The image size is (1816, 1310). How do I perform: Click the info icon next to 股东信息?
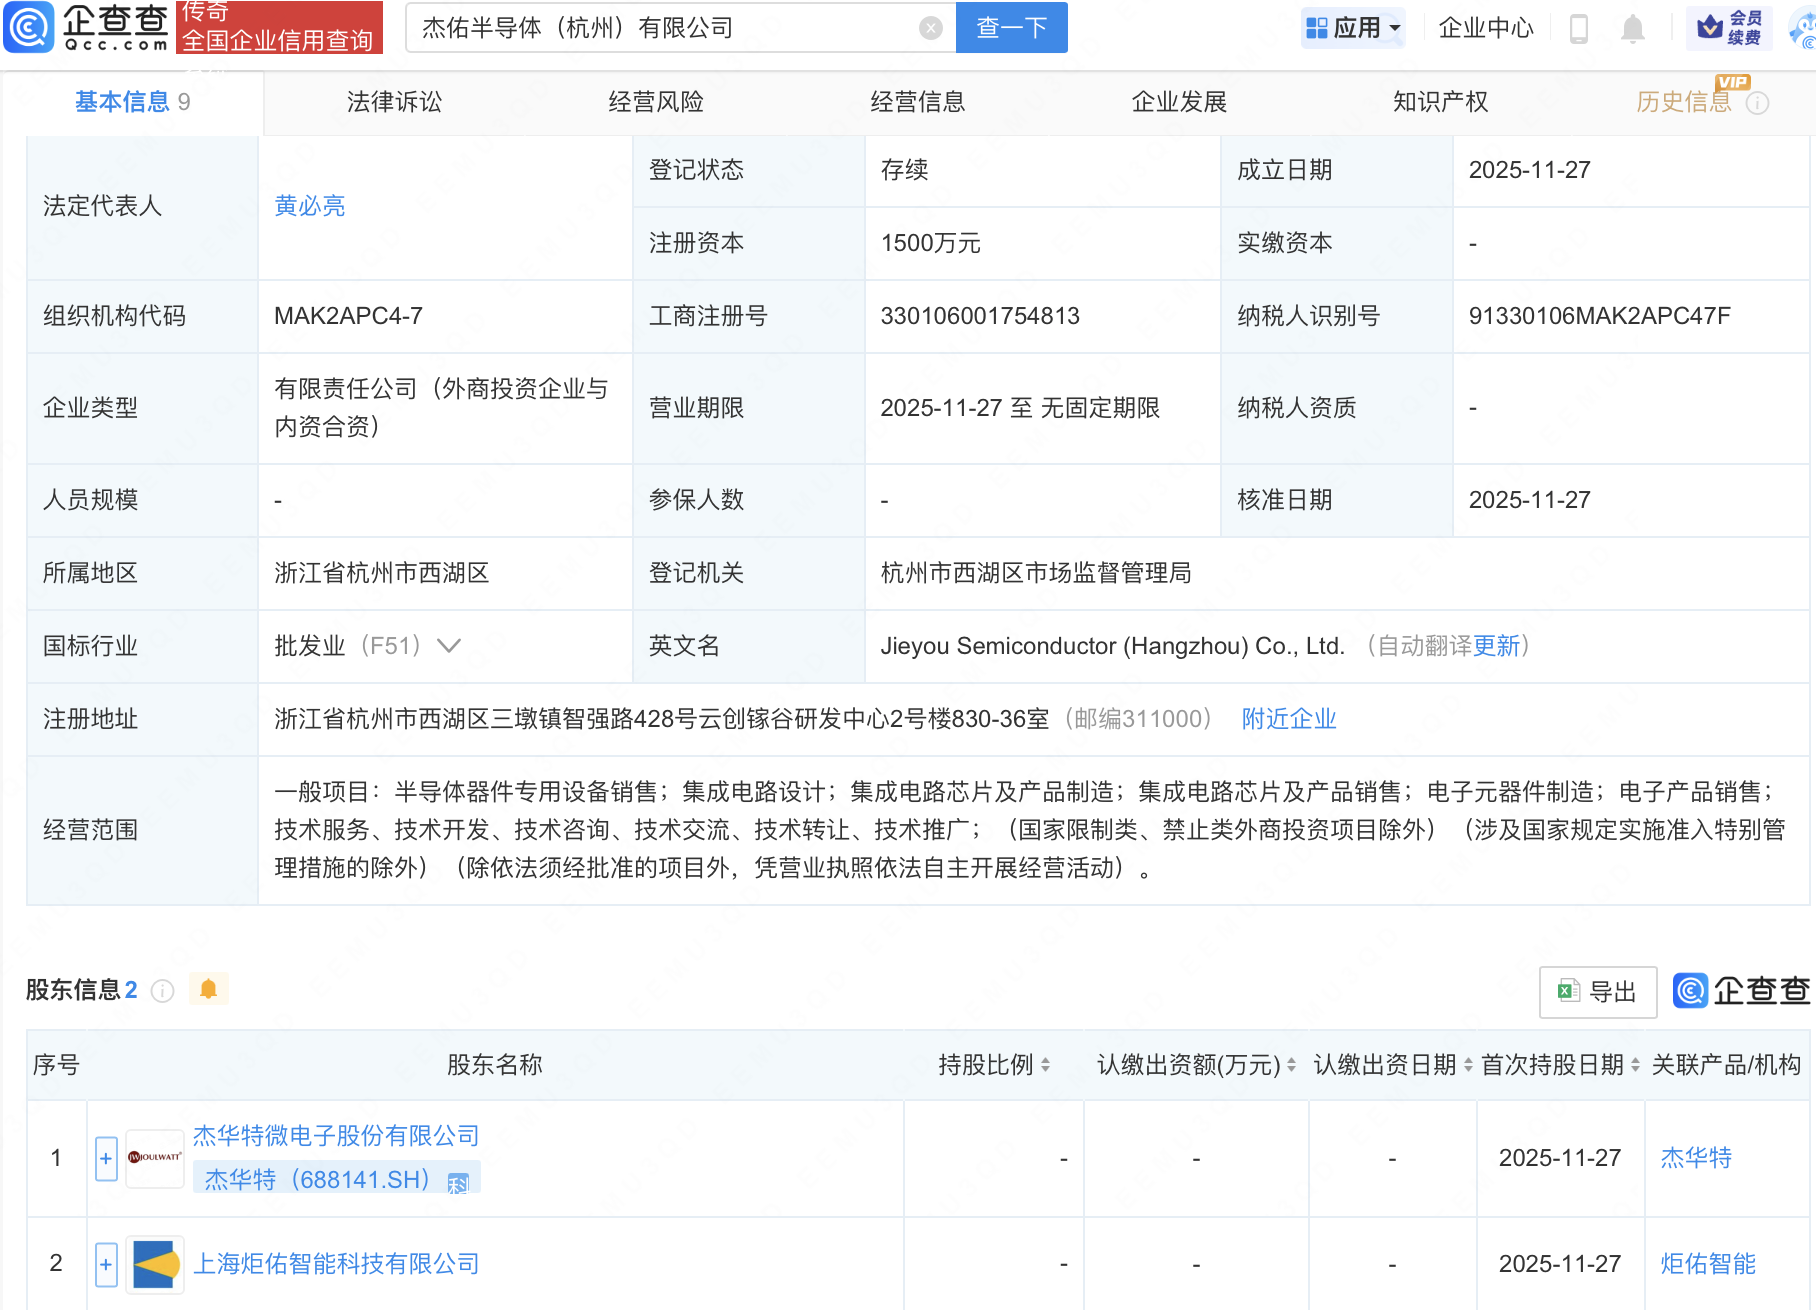[162, 991]
